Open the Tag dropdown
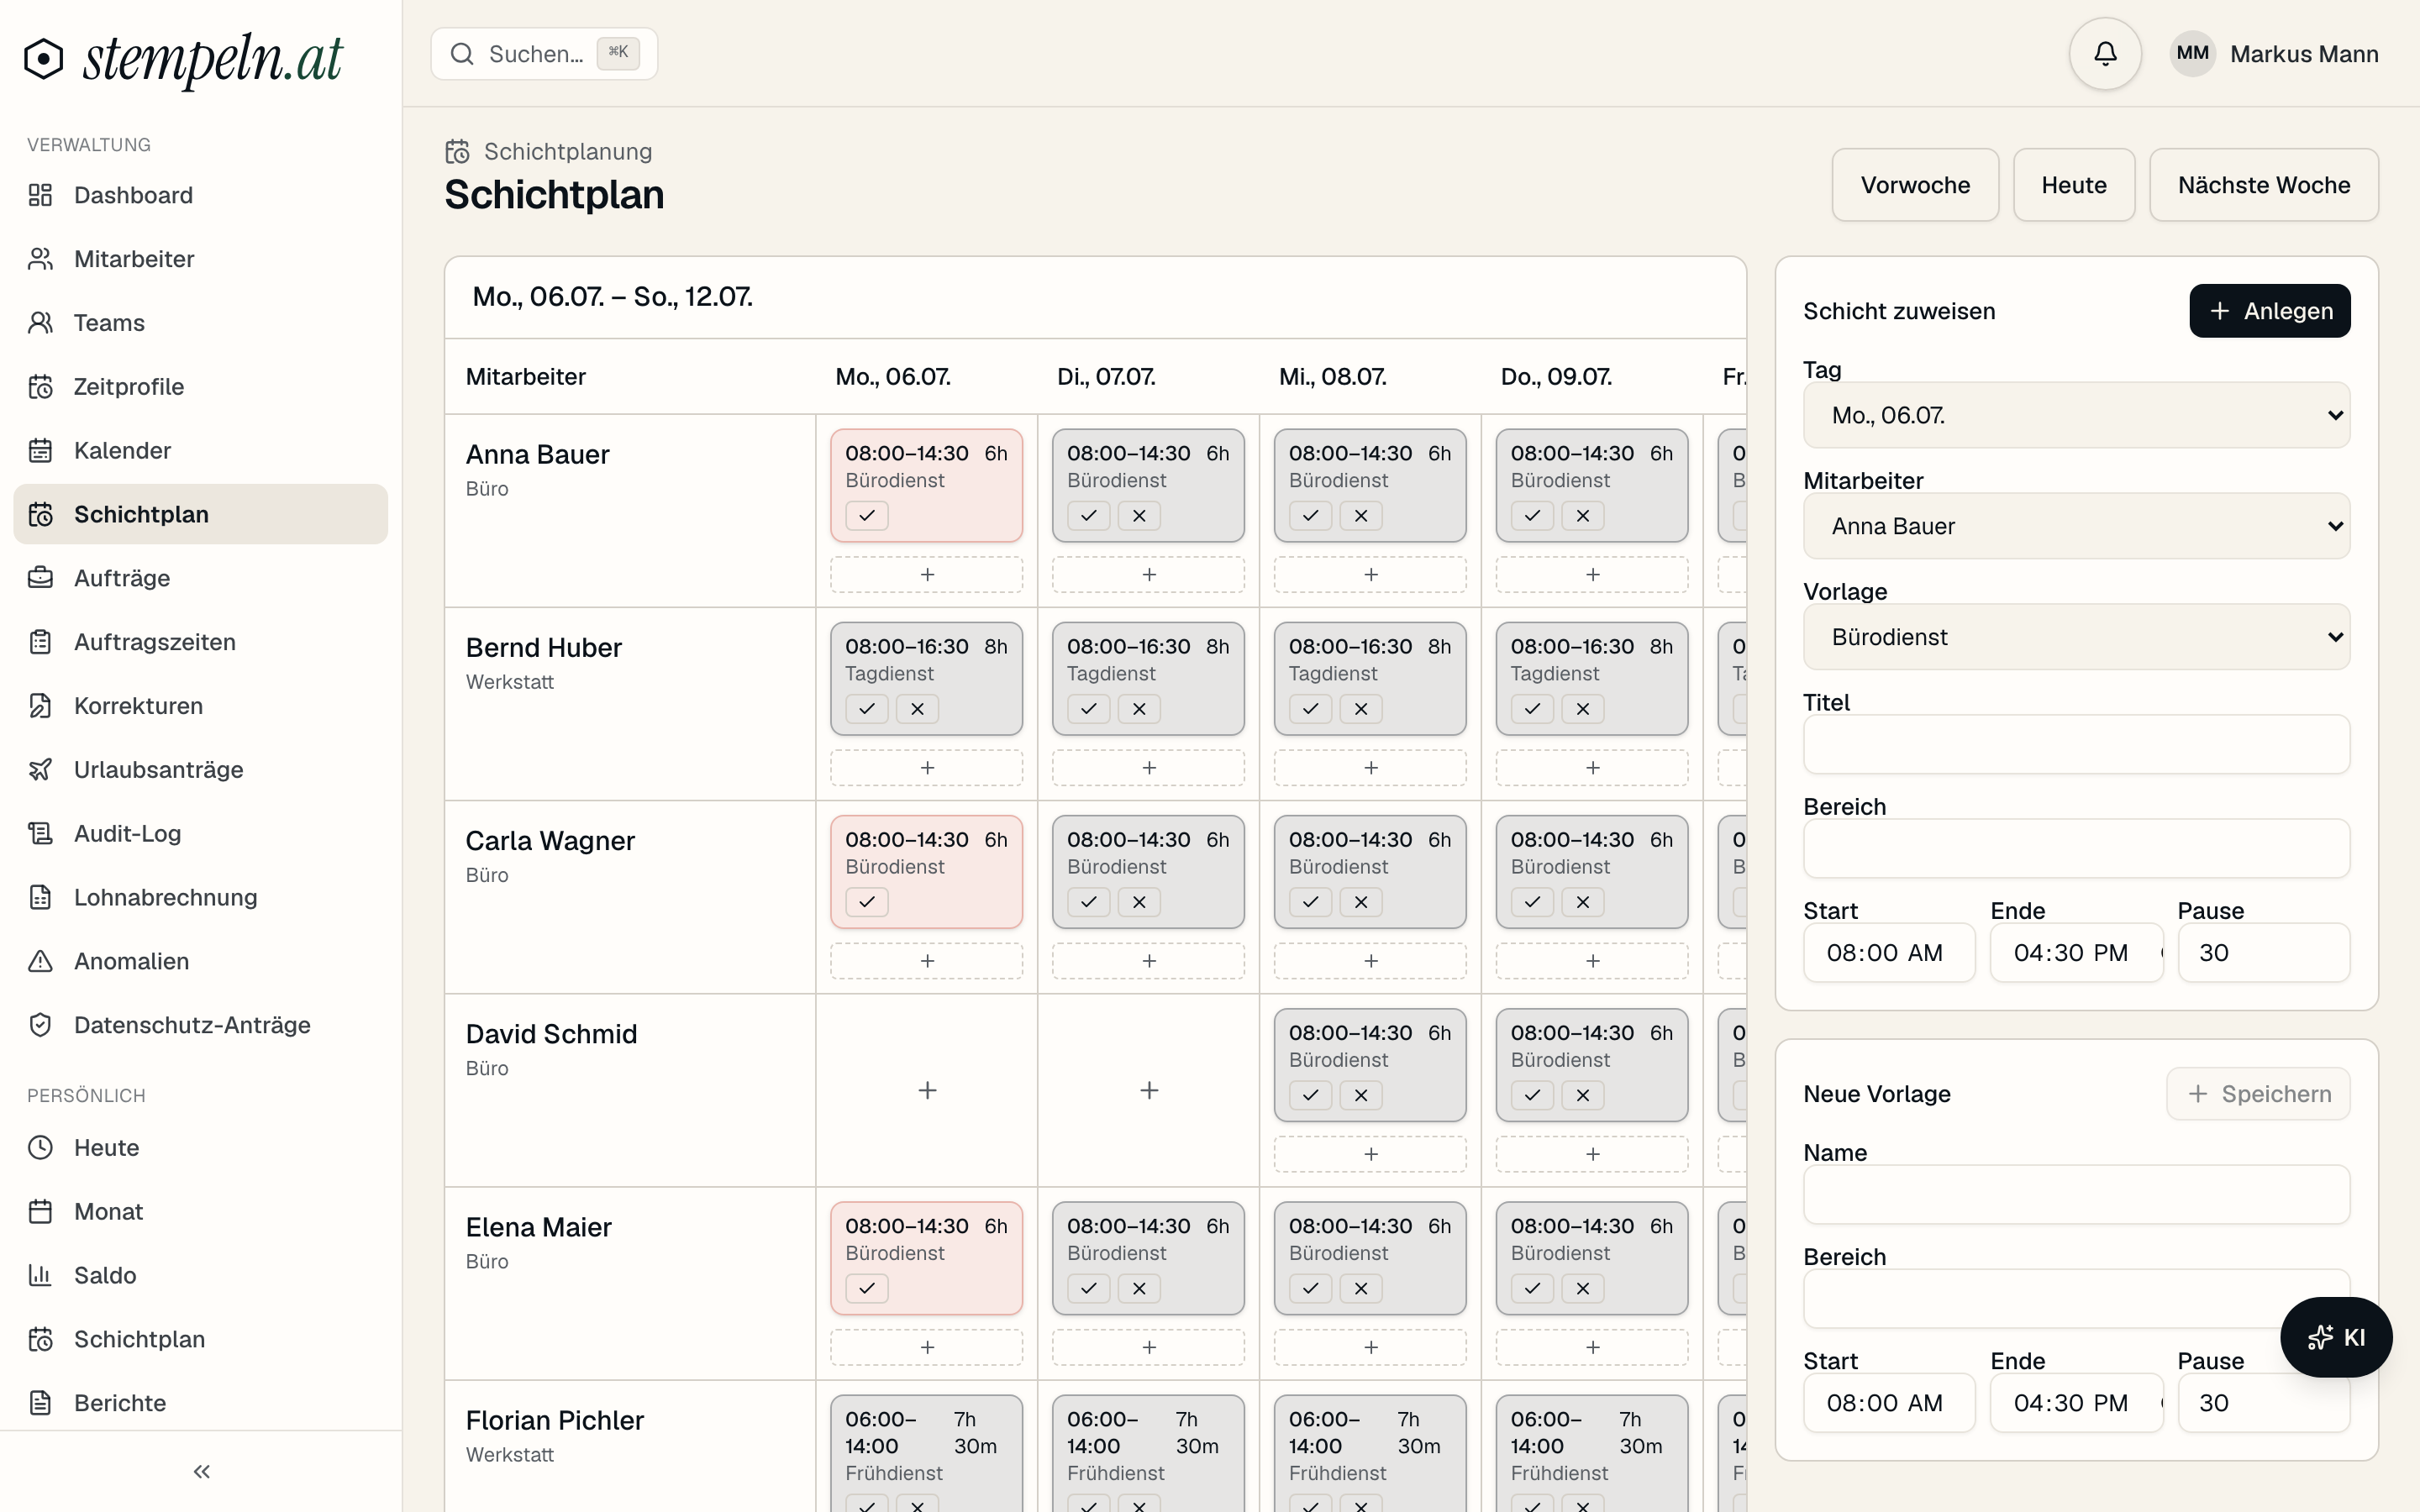 [2076, 415]
